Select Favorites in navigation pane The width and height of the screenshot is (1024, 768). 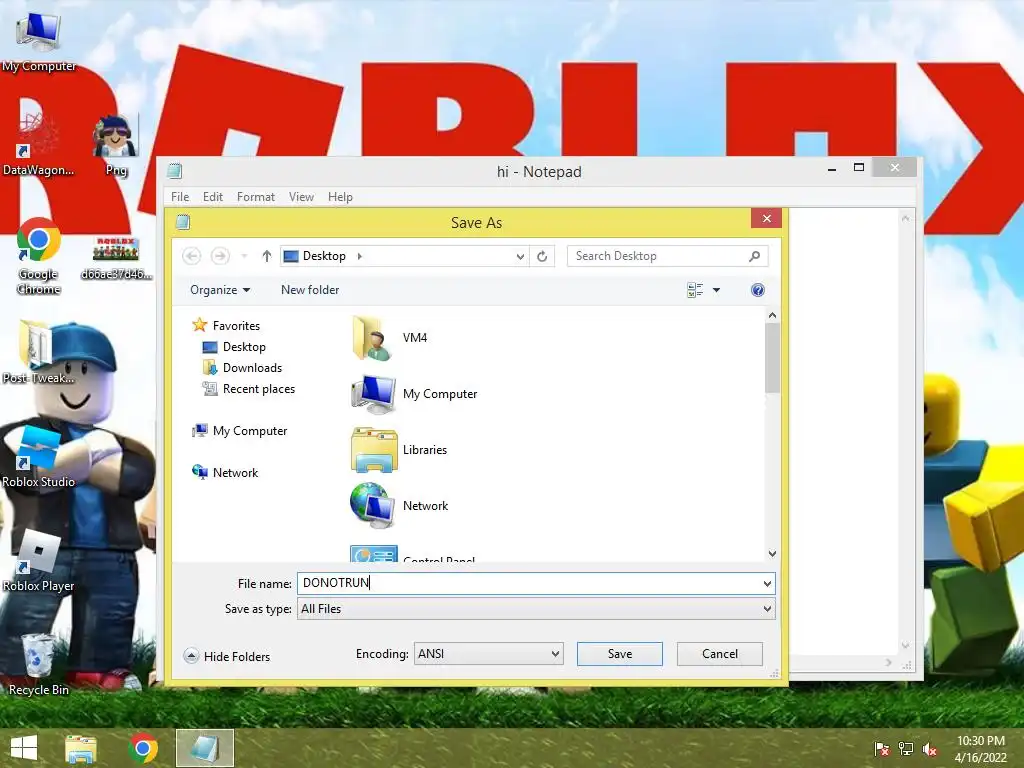click(x=226, y=325)
